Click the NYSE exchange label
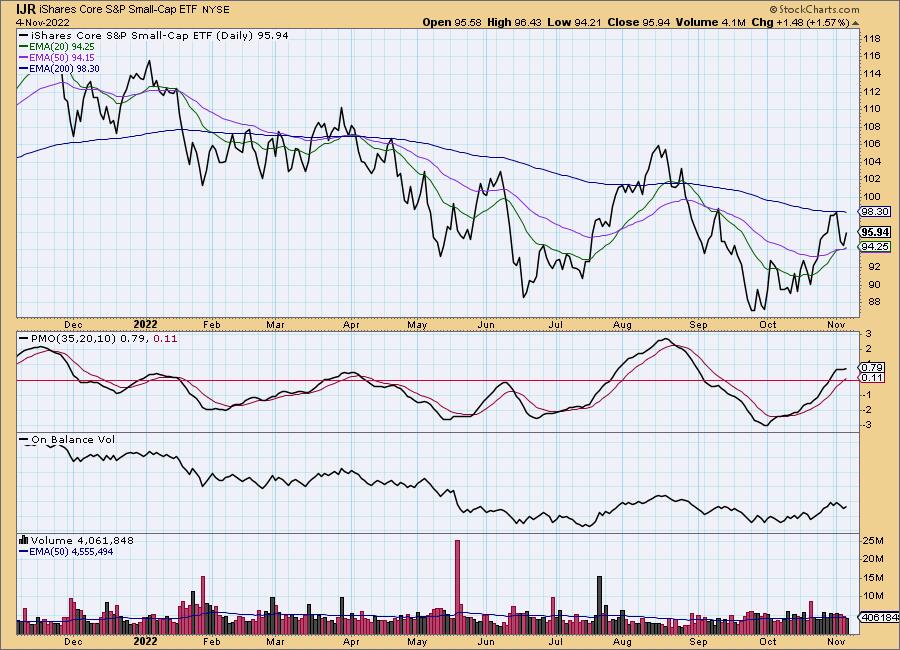 click(x=216, y=10)
